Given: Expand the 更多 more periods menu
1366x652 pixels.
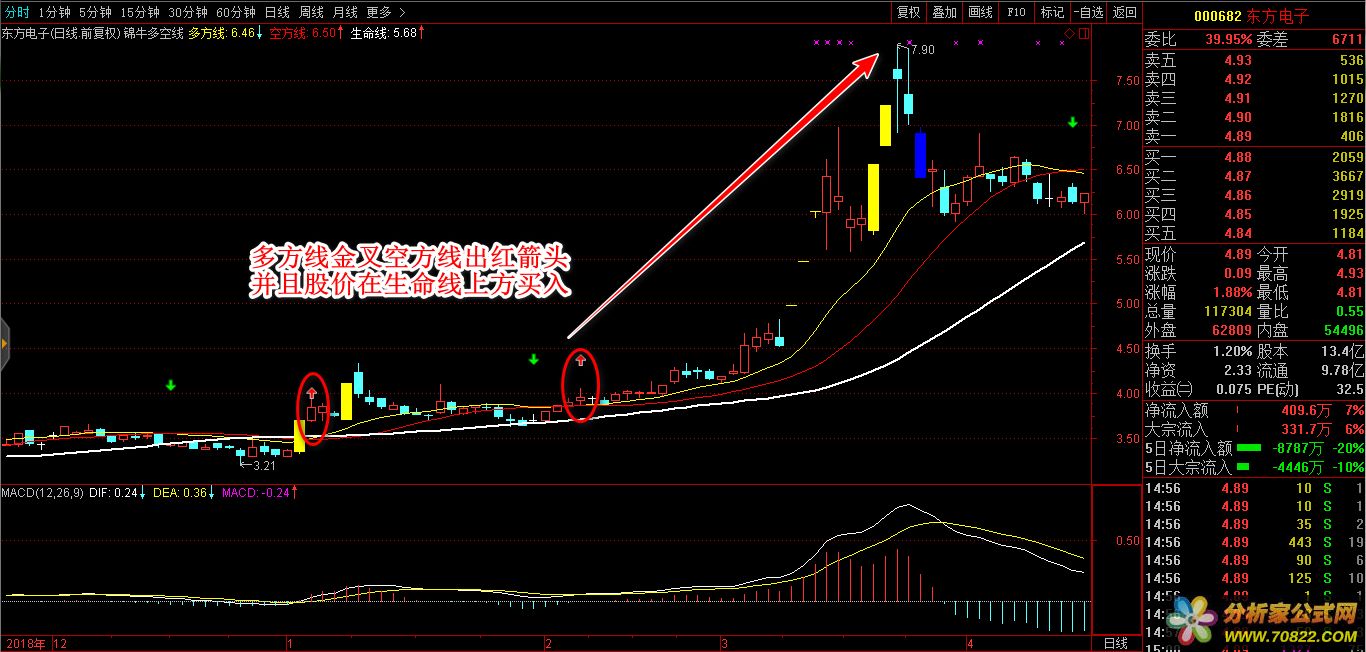Looking at the screenshot, I should tap(386, 12).
